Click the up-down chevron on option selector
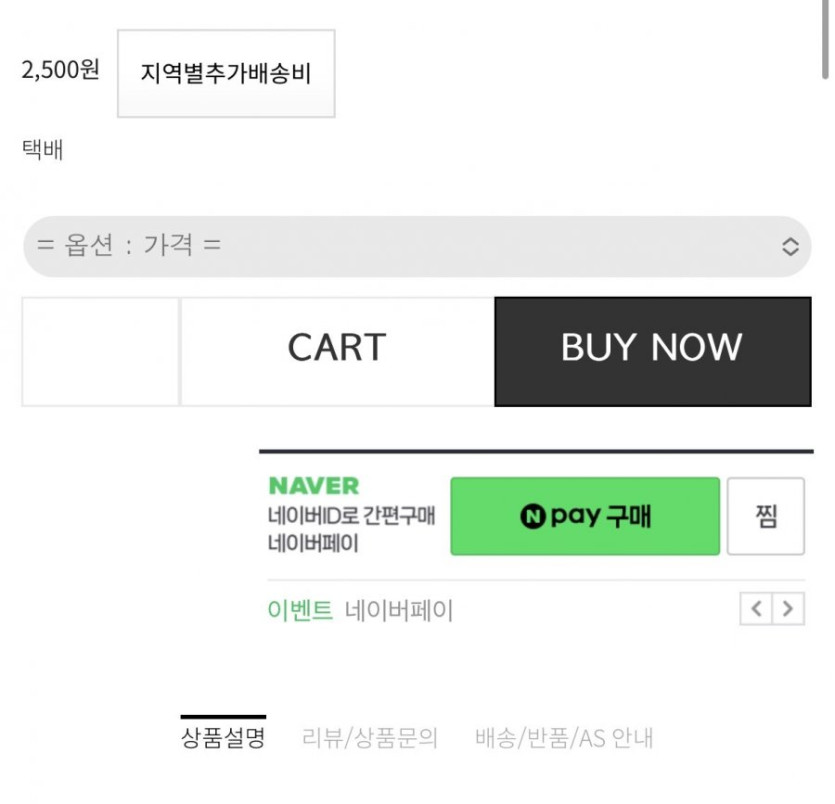The width and height of the screenshot is (835, 804). (789, 246)
